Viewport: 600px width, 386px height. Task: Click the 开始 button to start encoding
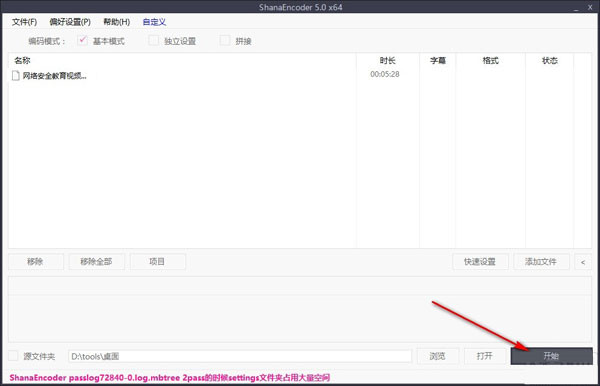[x=551, y=356]
